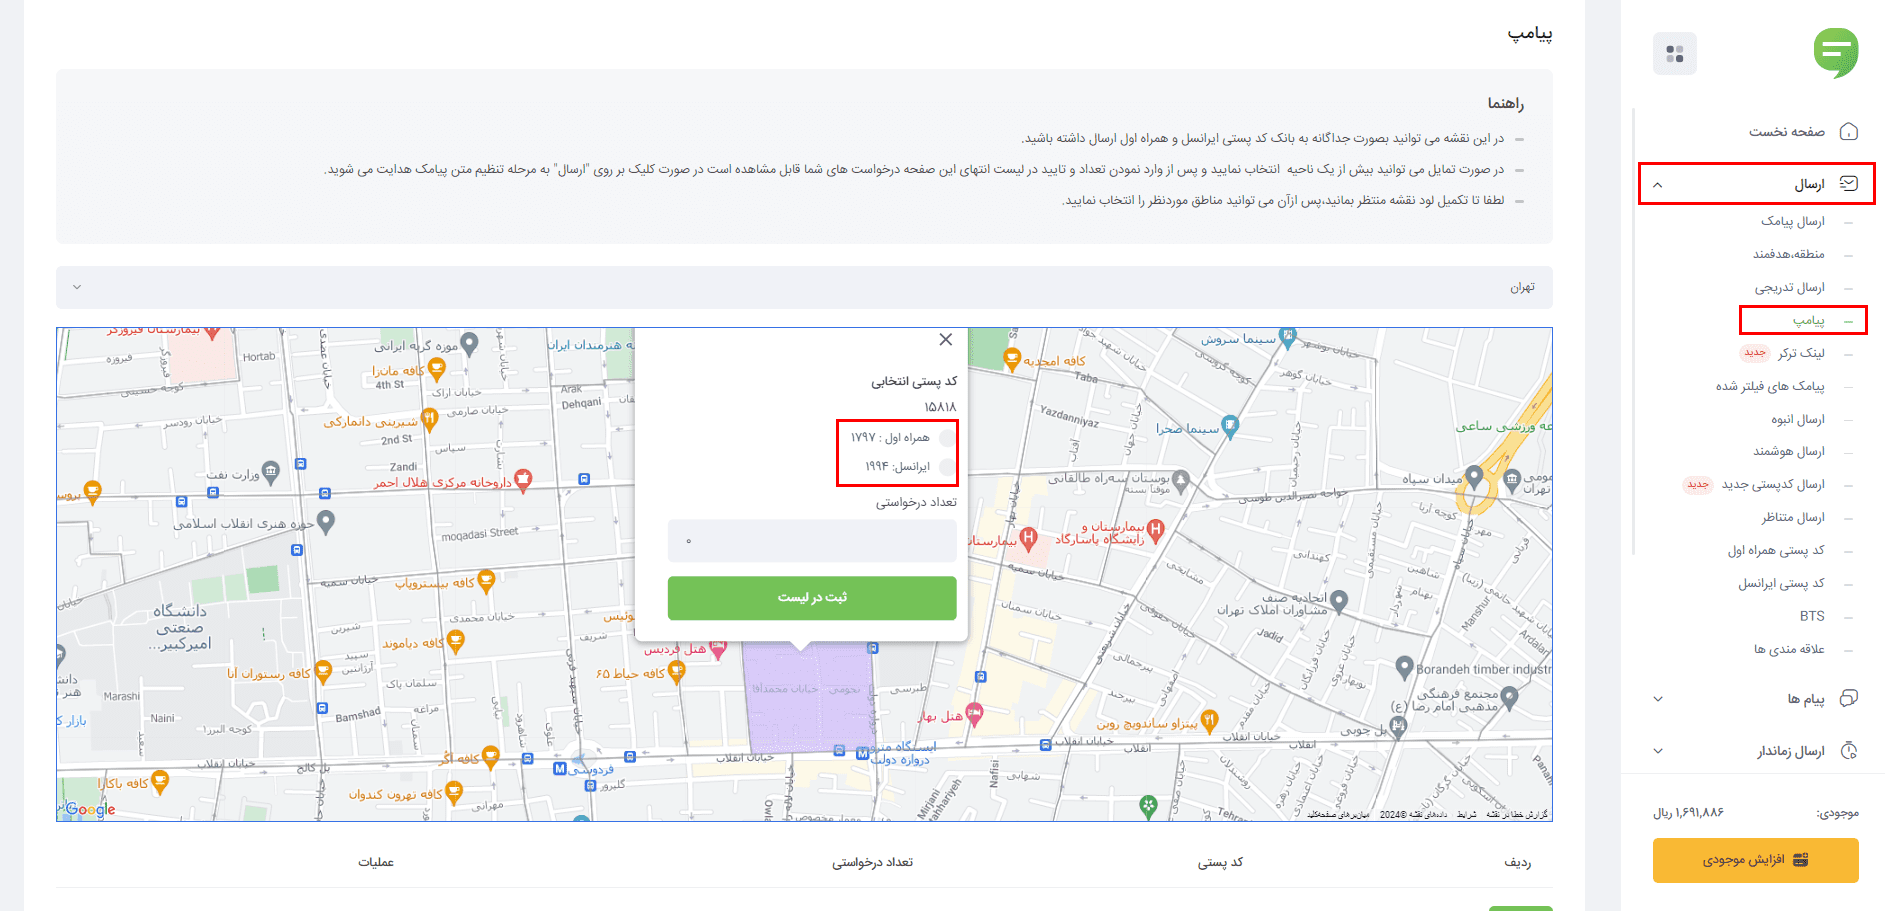Click the هتل فردیس map marker
Viewport: 1885px width, 911px height.
click(x=718, y=650)
